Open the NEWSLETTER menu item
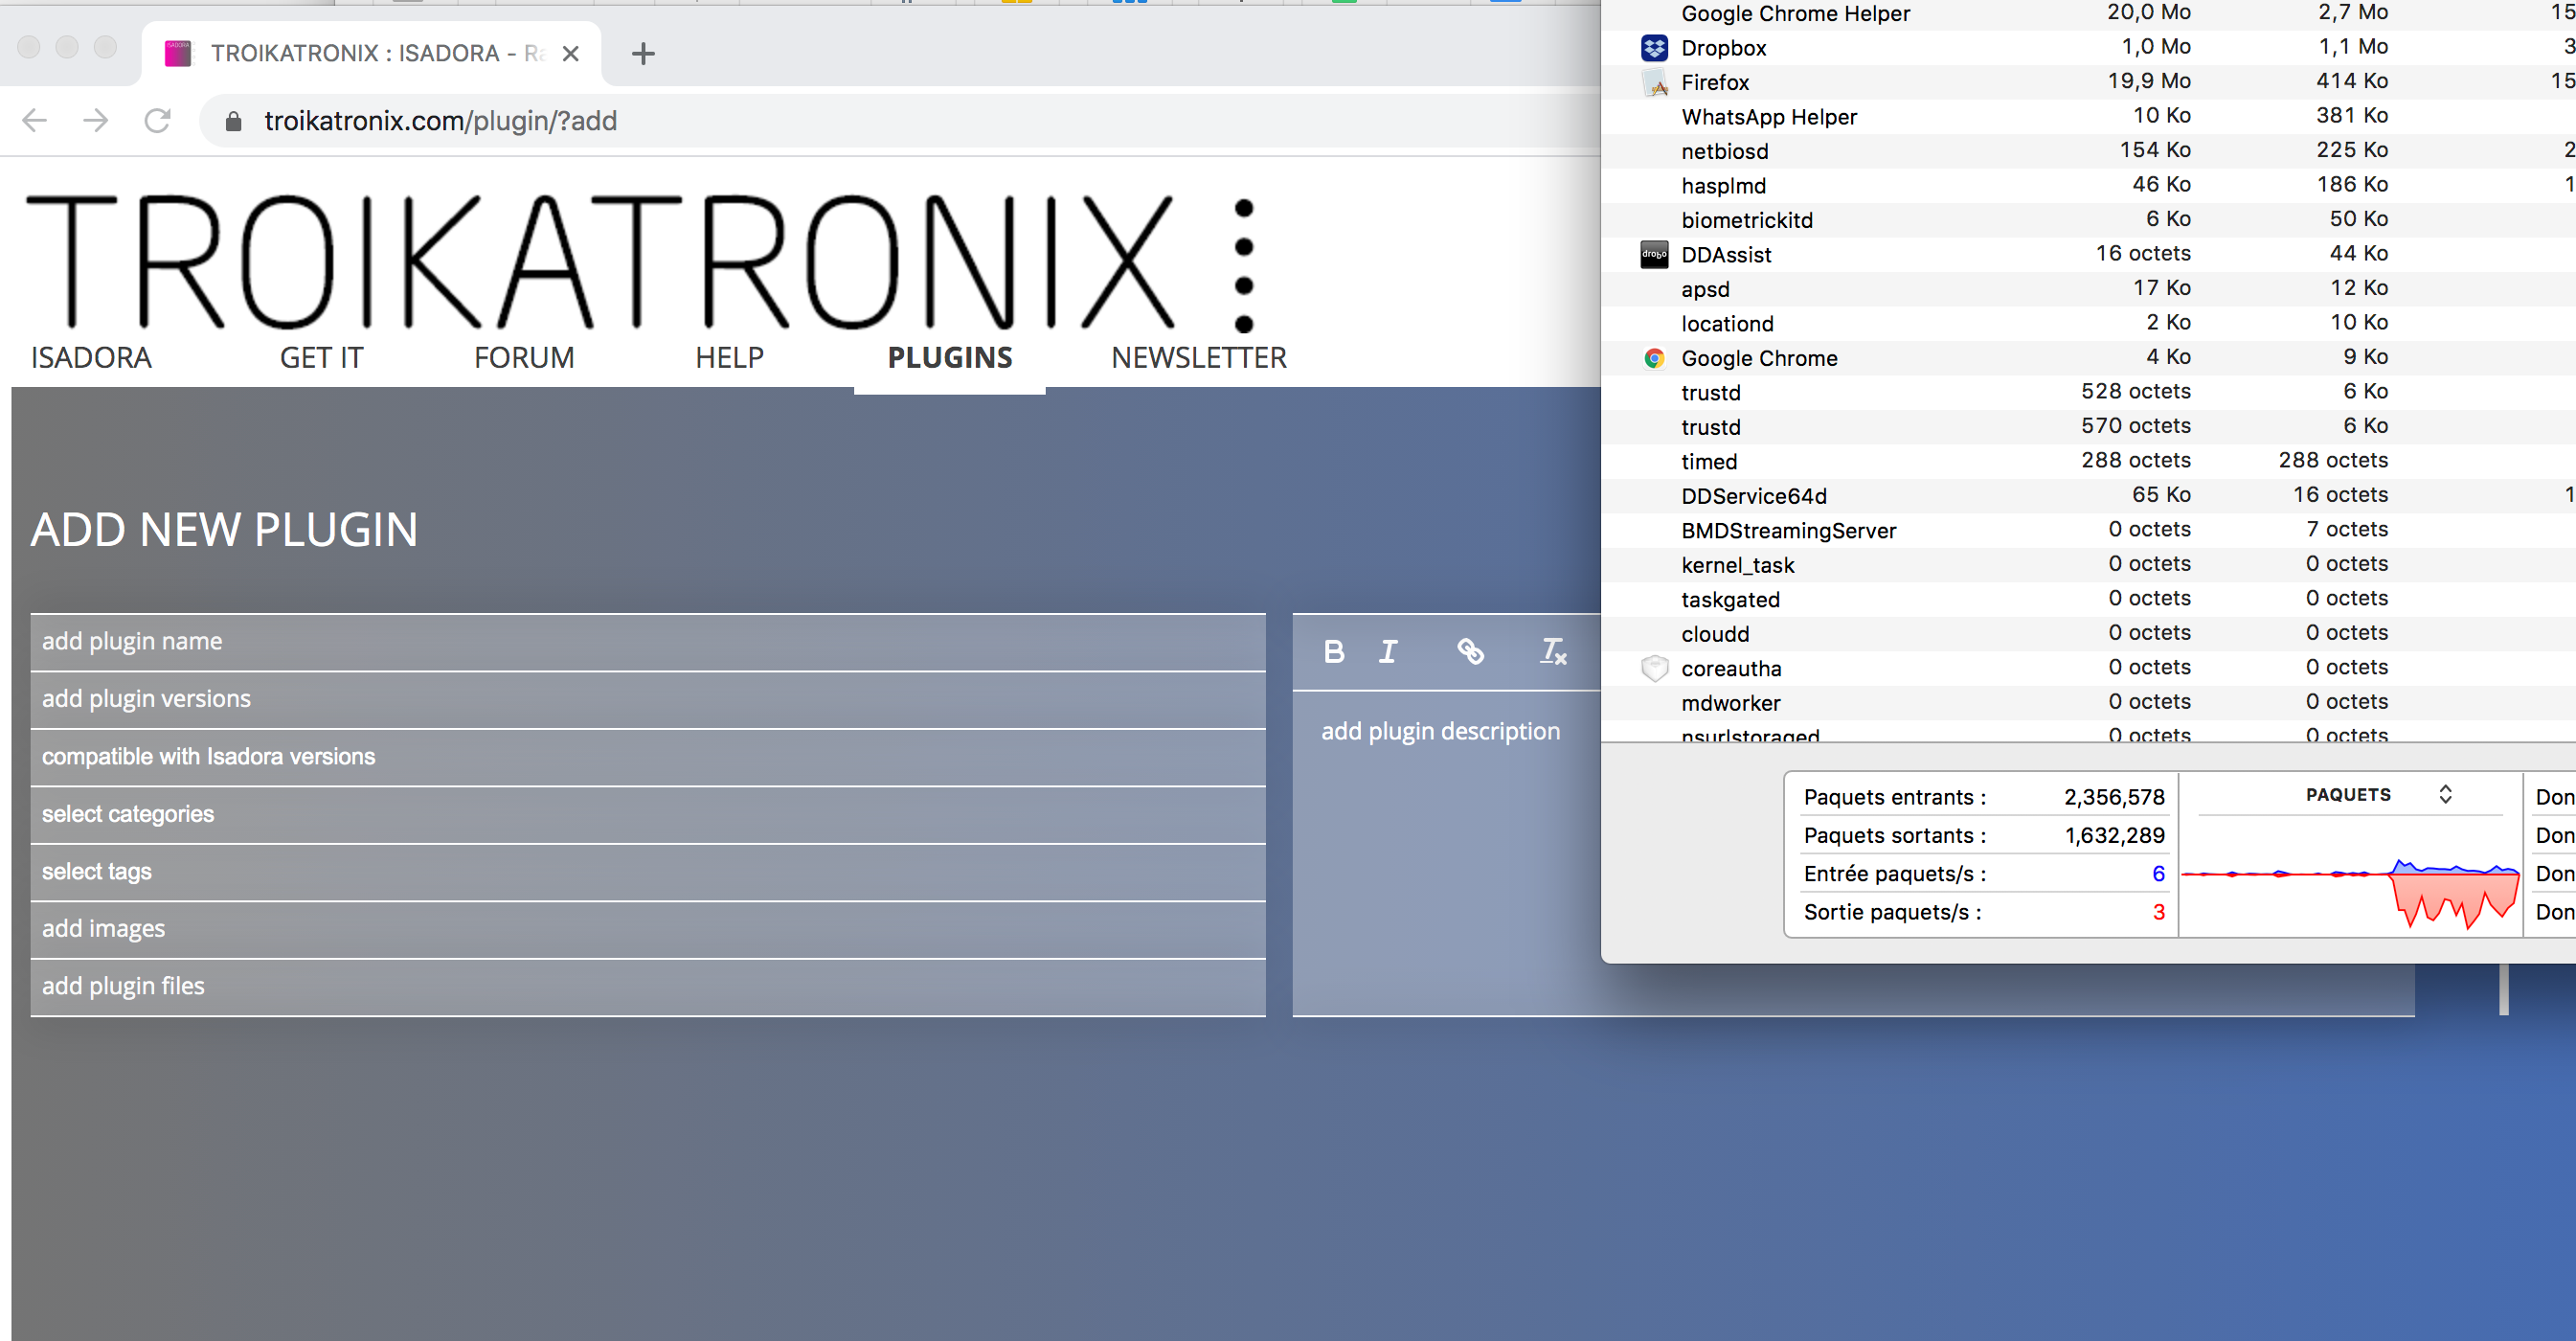Screen dimensions: 2576x1341 pos(1199,358)
